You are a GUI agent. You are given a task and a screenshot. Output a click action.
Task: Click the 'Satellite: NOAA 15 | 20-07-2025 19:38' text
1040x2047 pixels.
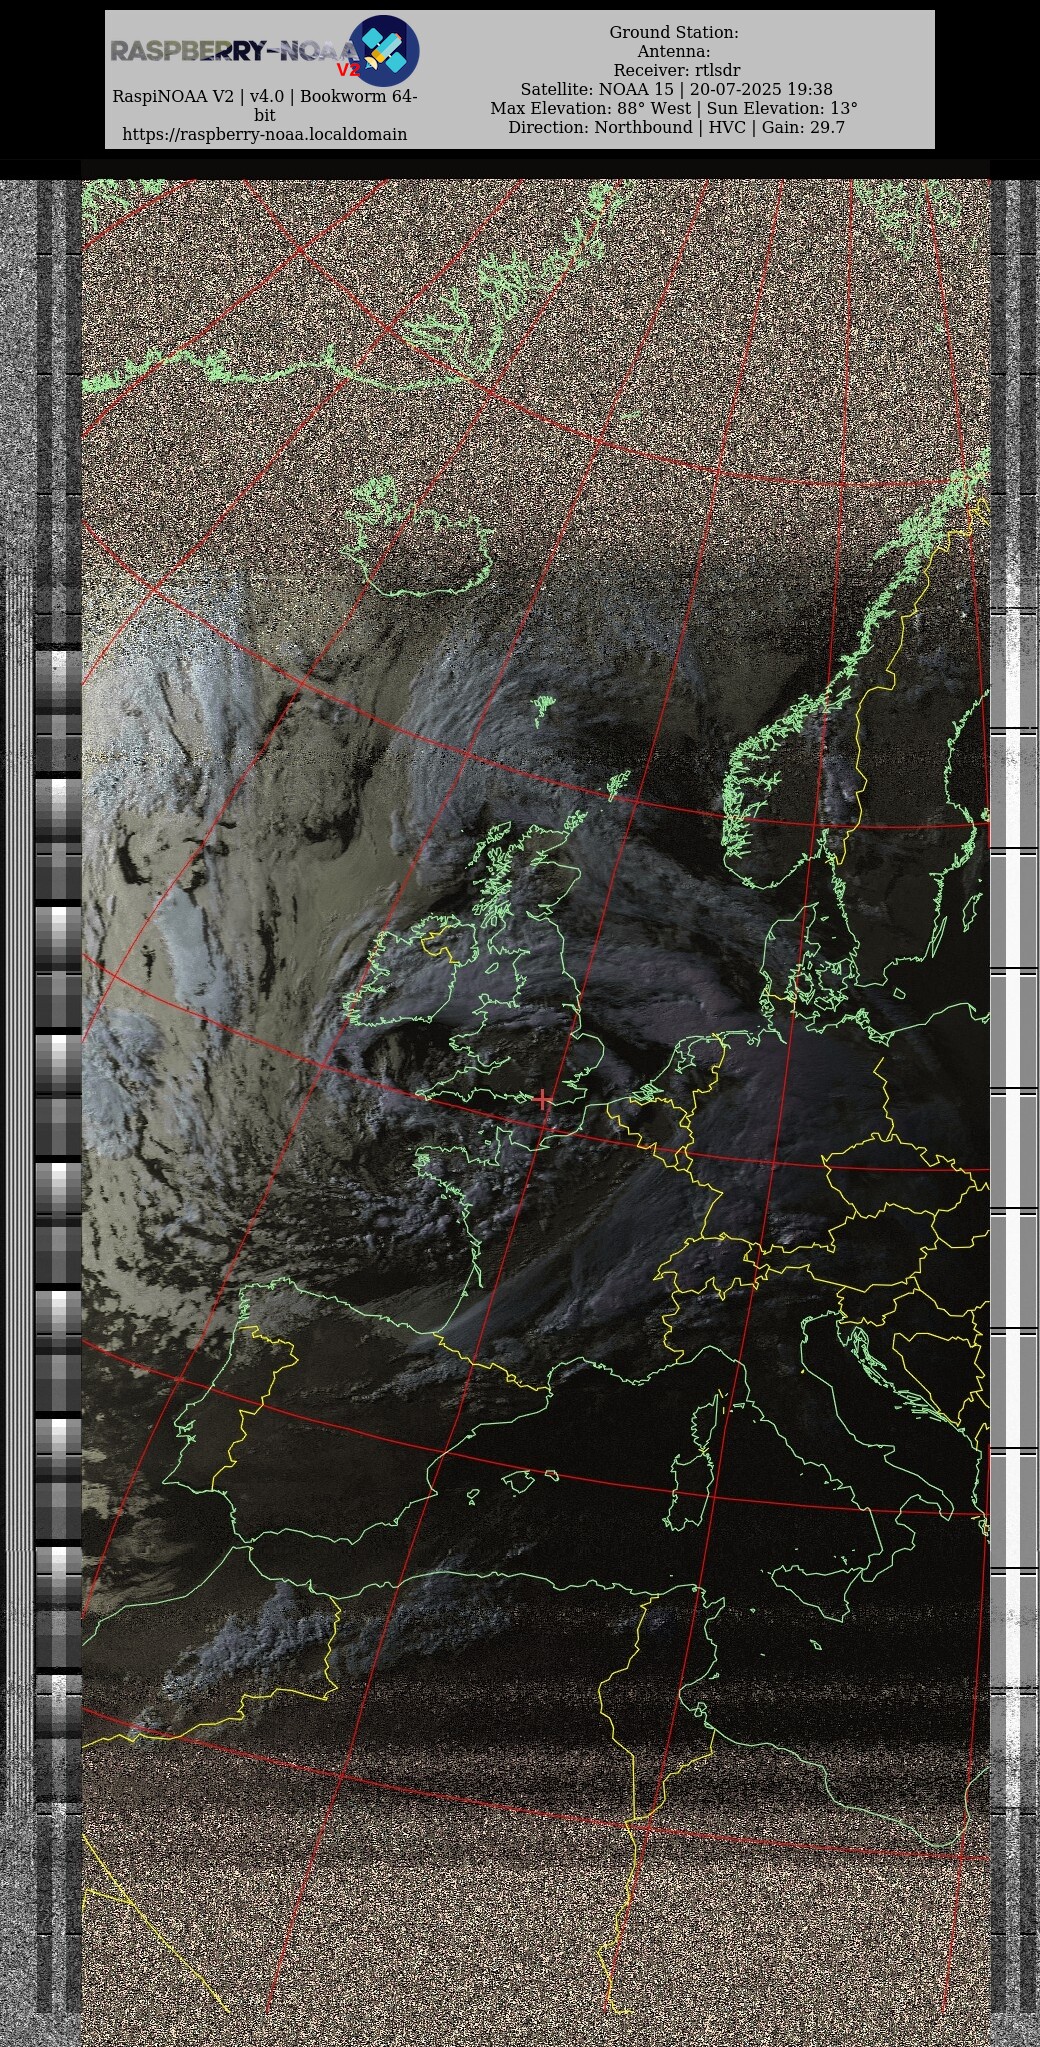(x=676, y=90)
